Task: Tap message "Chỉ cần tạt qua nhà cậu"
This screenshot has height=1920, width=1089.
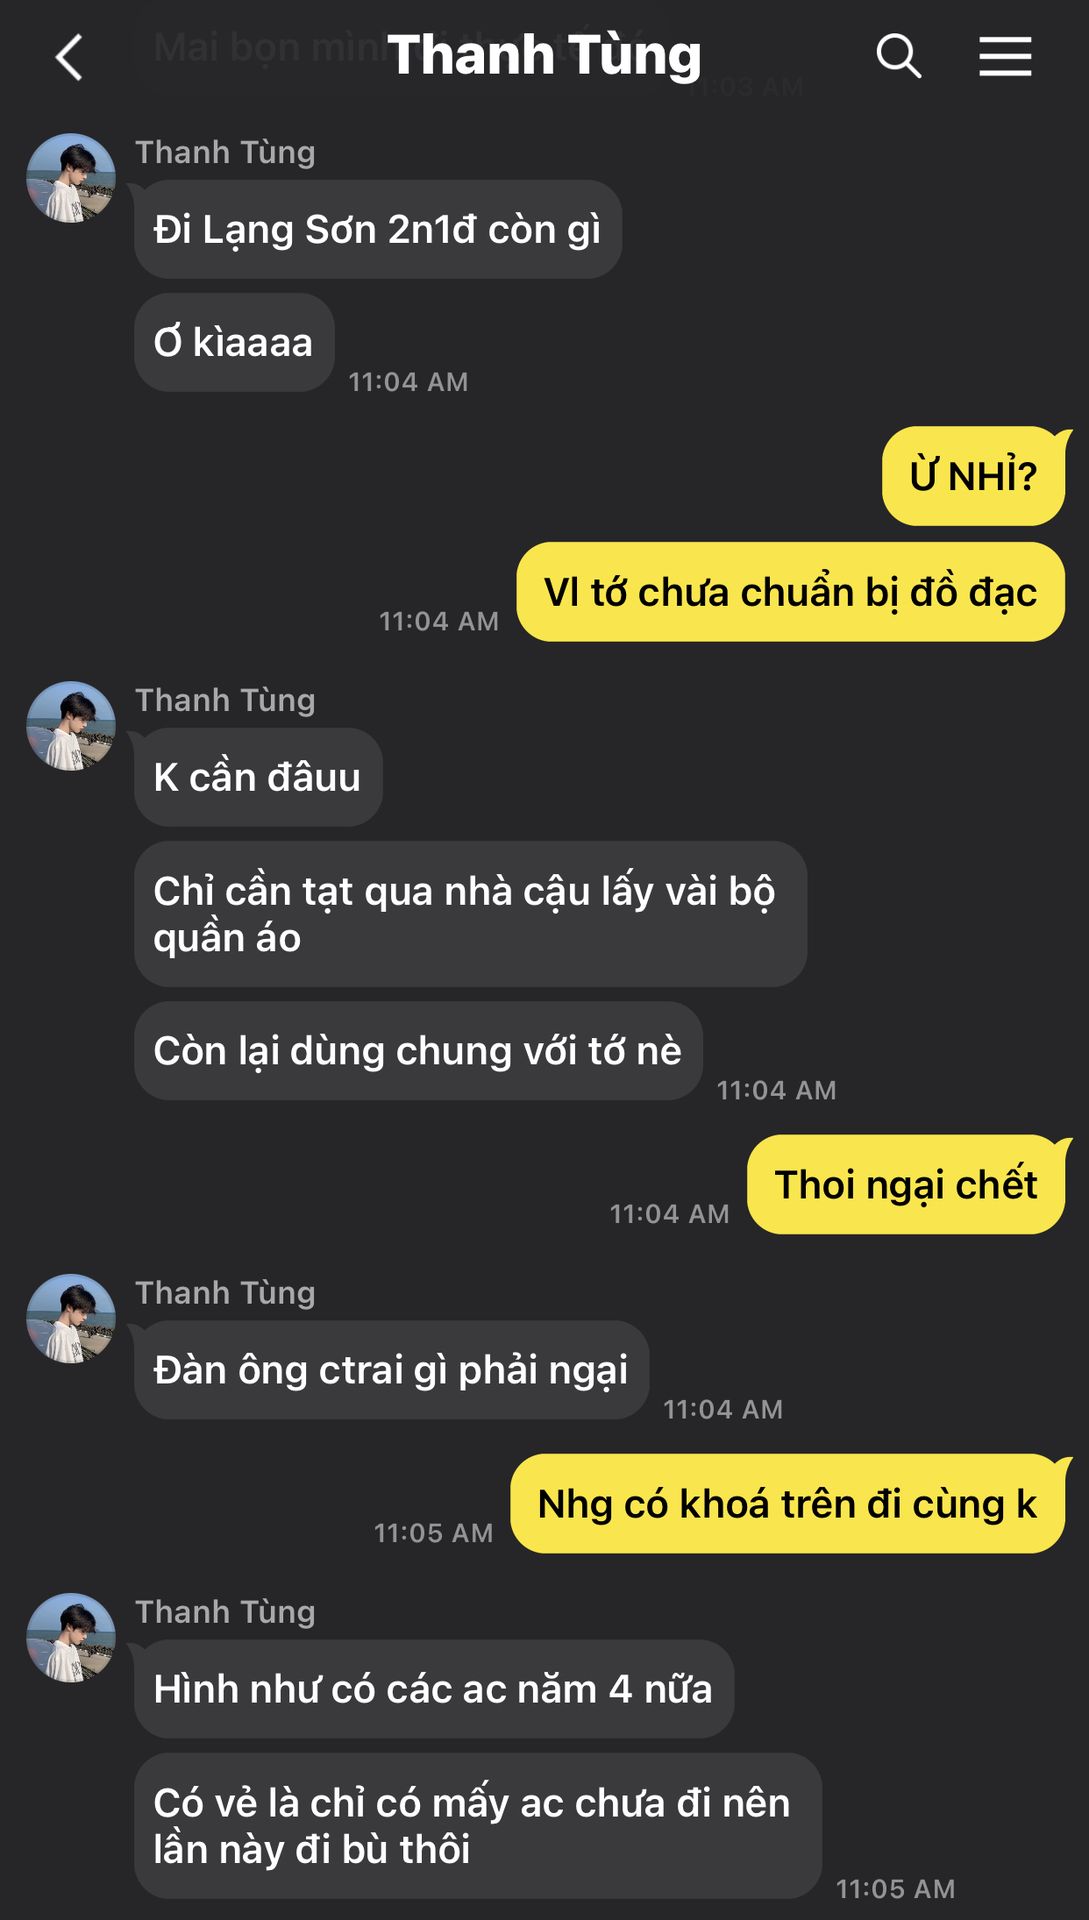Action: (470, 914)
